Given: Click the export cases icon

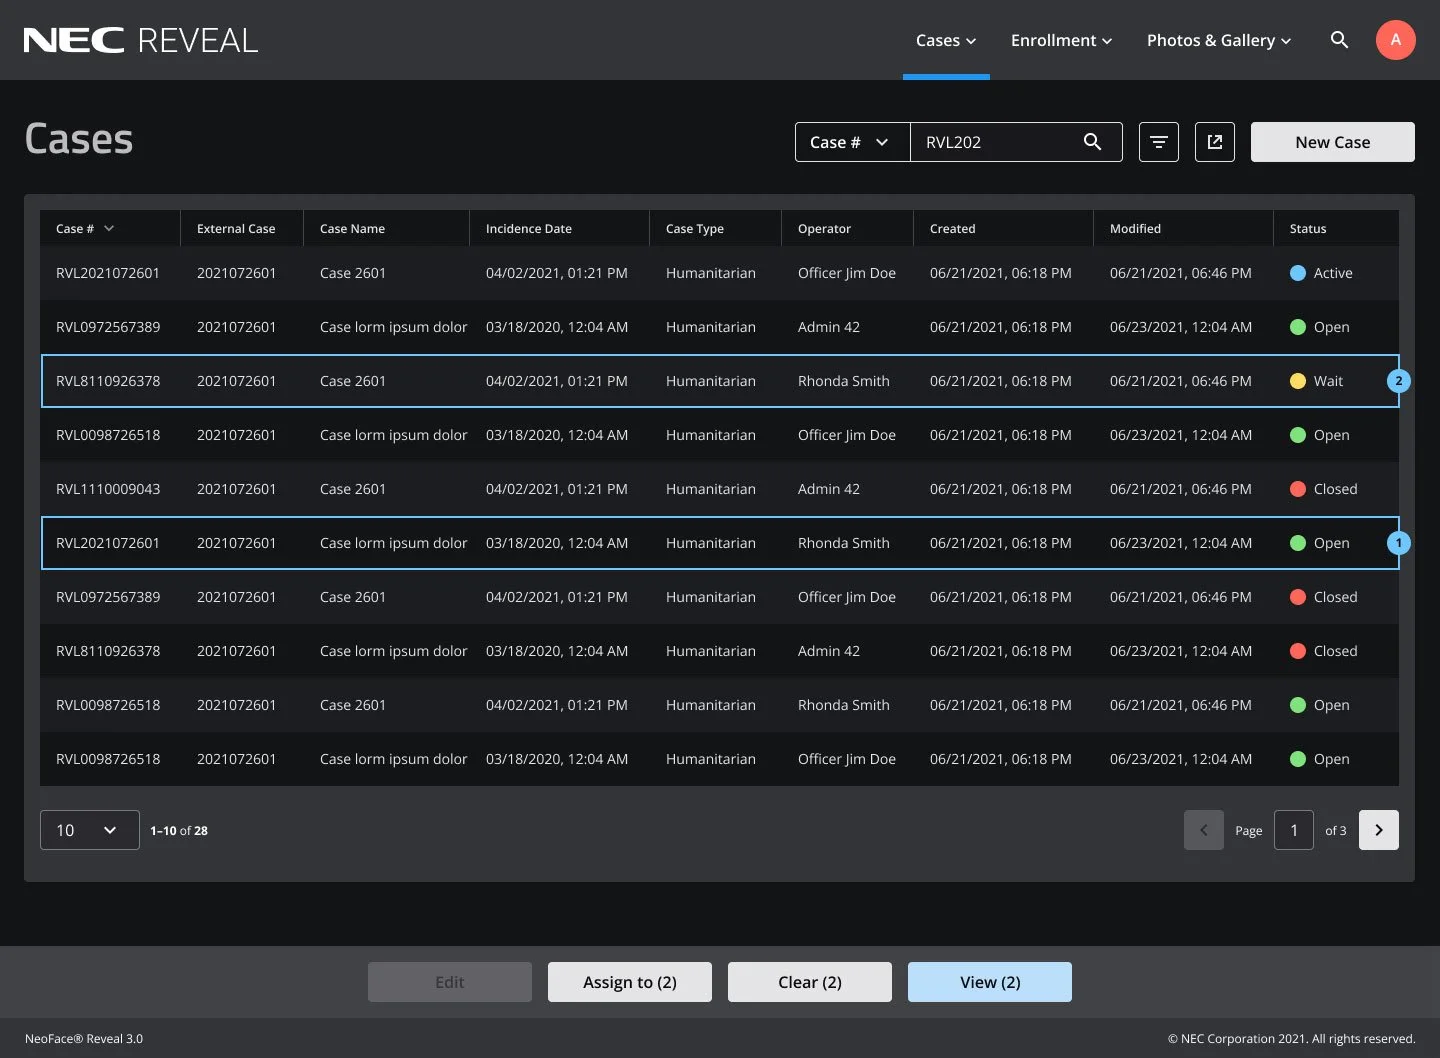Looking at the screenshot, I should point(1215,142).
